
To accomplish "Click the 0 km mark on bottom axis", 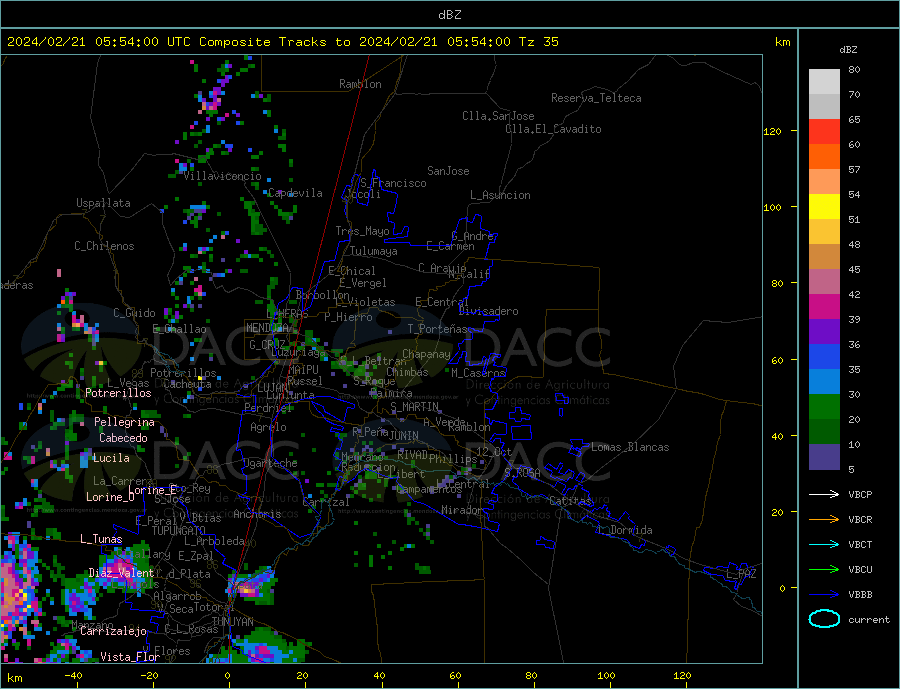I will click(x=227, y=676).
